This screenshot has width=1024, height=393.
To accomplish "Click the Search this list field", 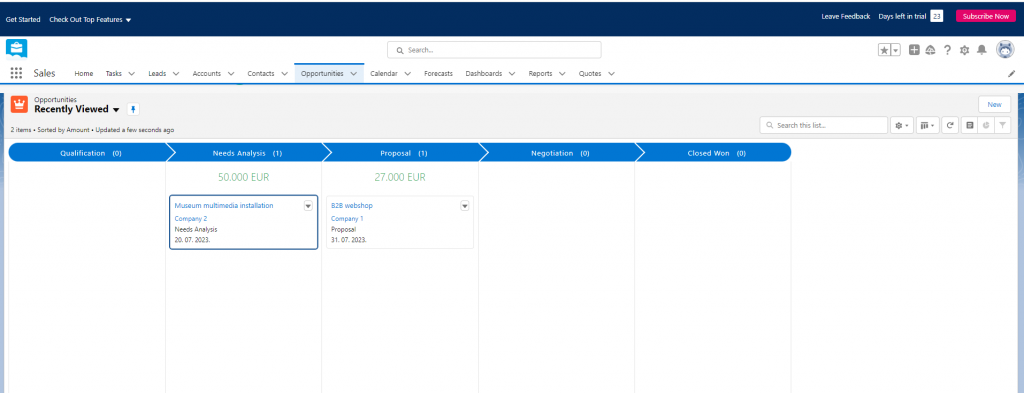I will click(x=824, y=125).
